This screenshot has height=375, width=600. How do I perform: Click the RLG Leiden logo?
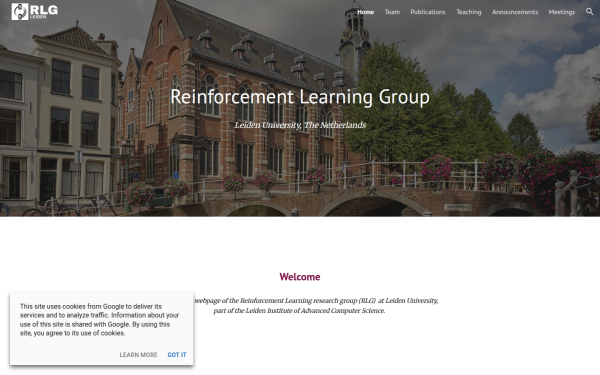35,11
